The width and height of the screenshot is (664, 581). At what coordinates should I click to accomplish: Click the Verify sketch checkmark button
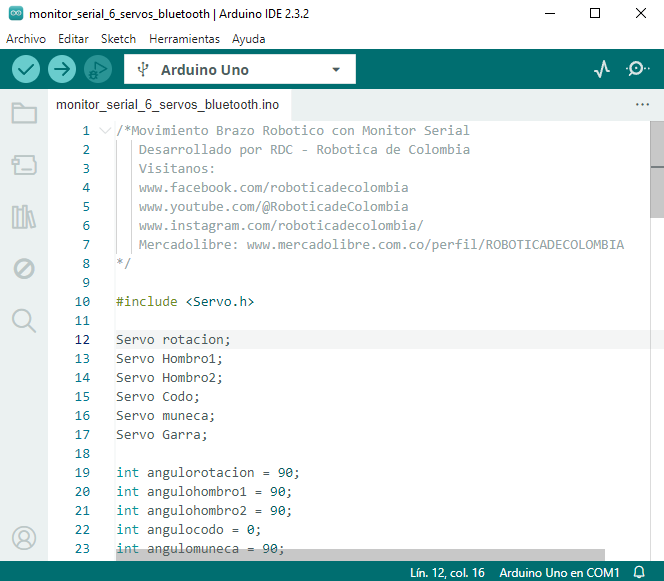pyautogui.click(x=26, y=69)
